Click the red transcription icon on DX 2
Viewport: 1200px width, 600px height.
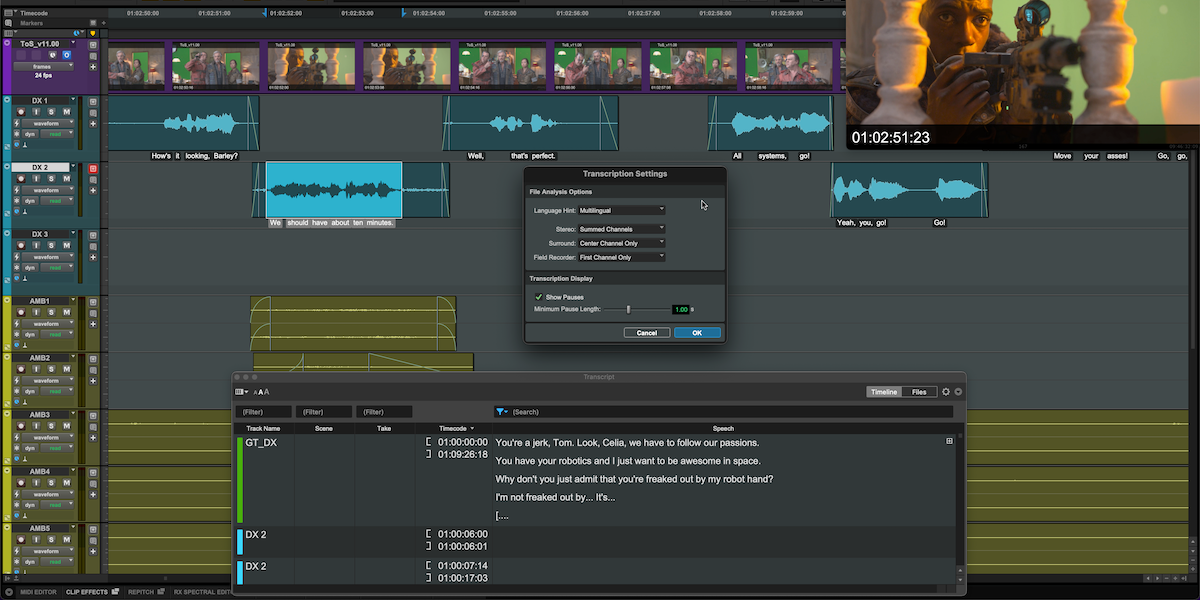click(93, 169)
